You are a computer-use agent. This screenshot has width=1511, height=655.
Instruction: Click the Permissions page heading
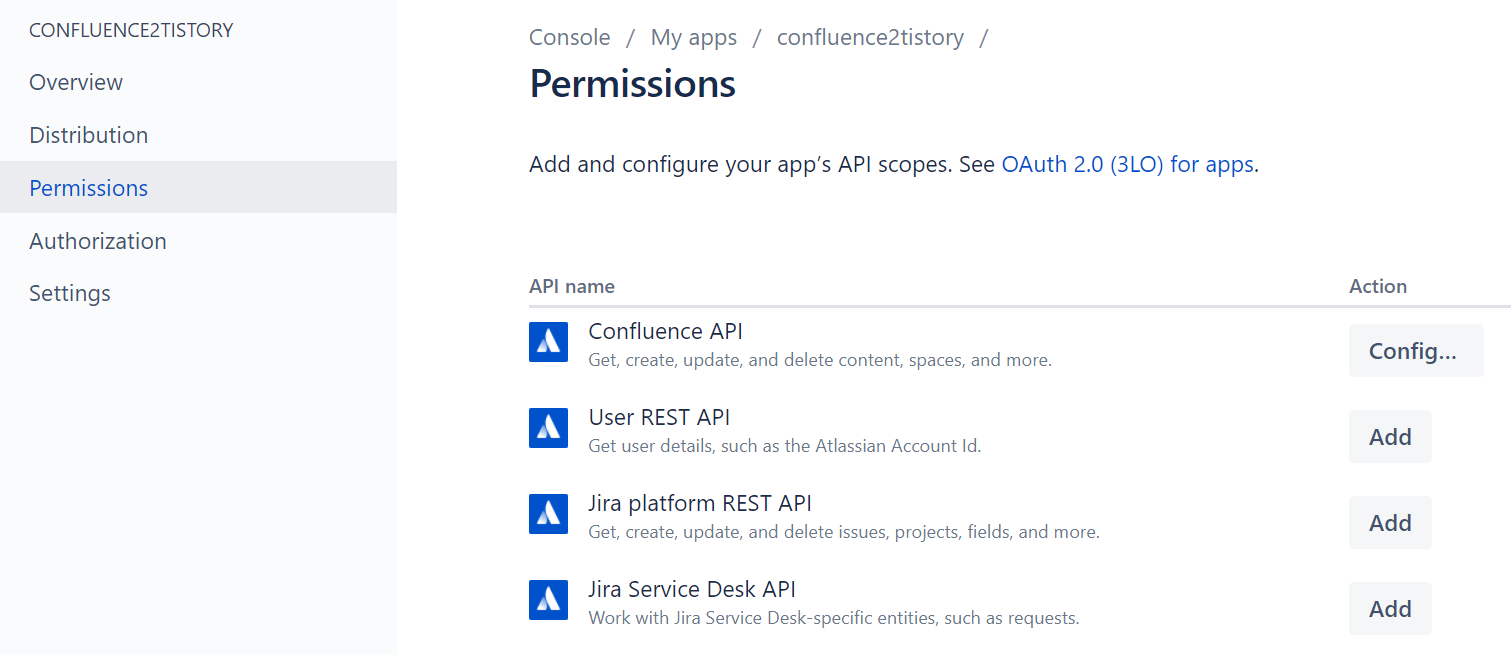pyautogui.click(x=633, y=84)
